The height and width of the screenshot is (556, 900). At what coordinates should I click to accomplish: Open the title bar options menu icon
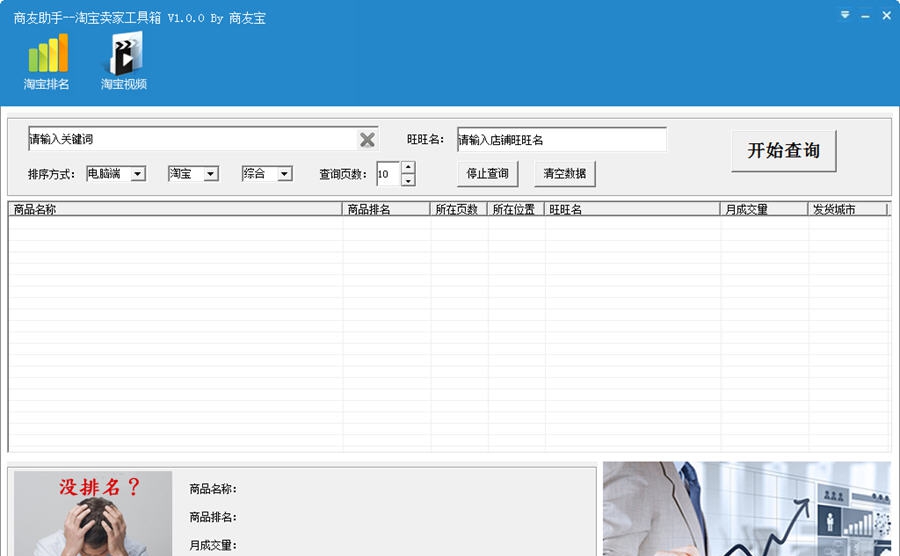pyautogui.click(x=845, y=15)
